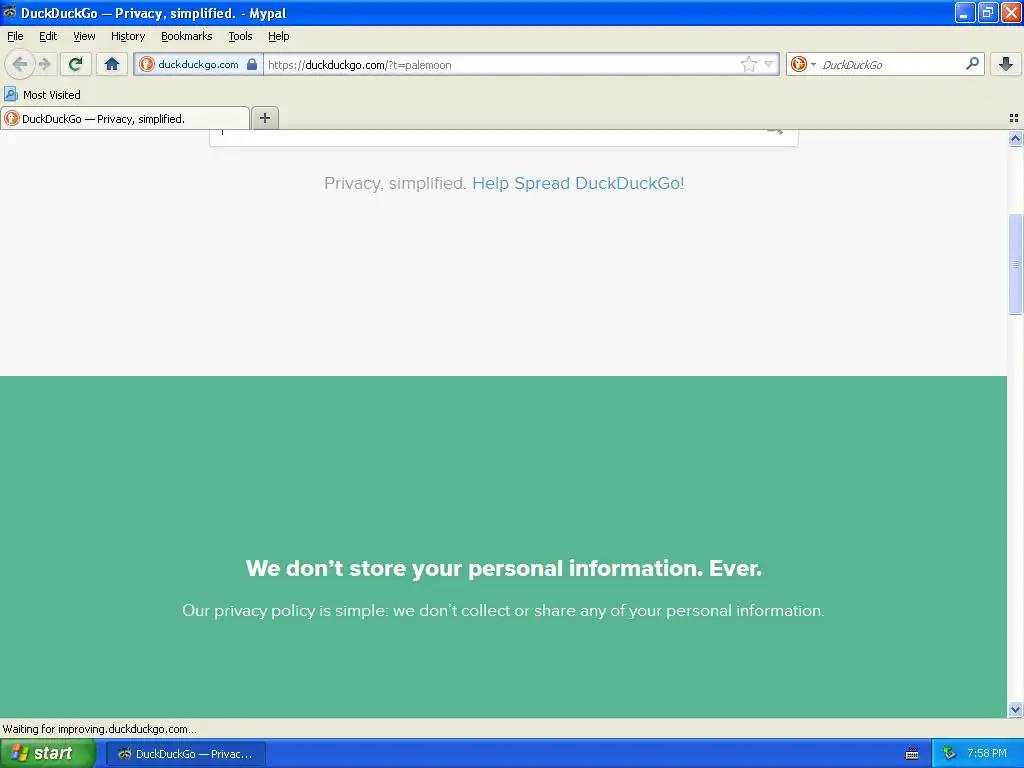
Task: Click the 'Waiting for improving.duckduckgo.com' status text
Action: tap(99, 729)
